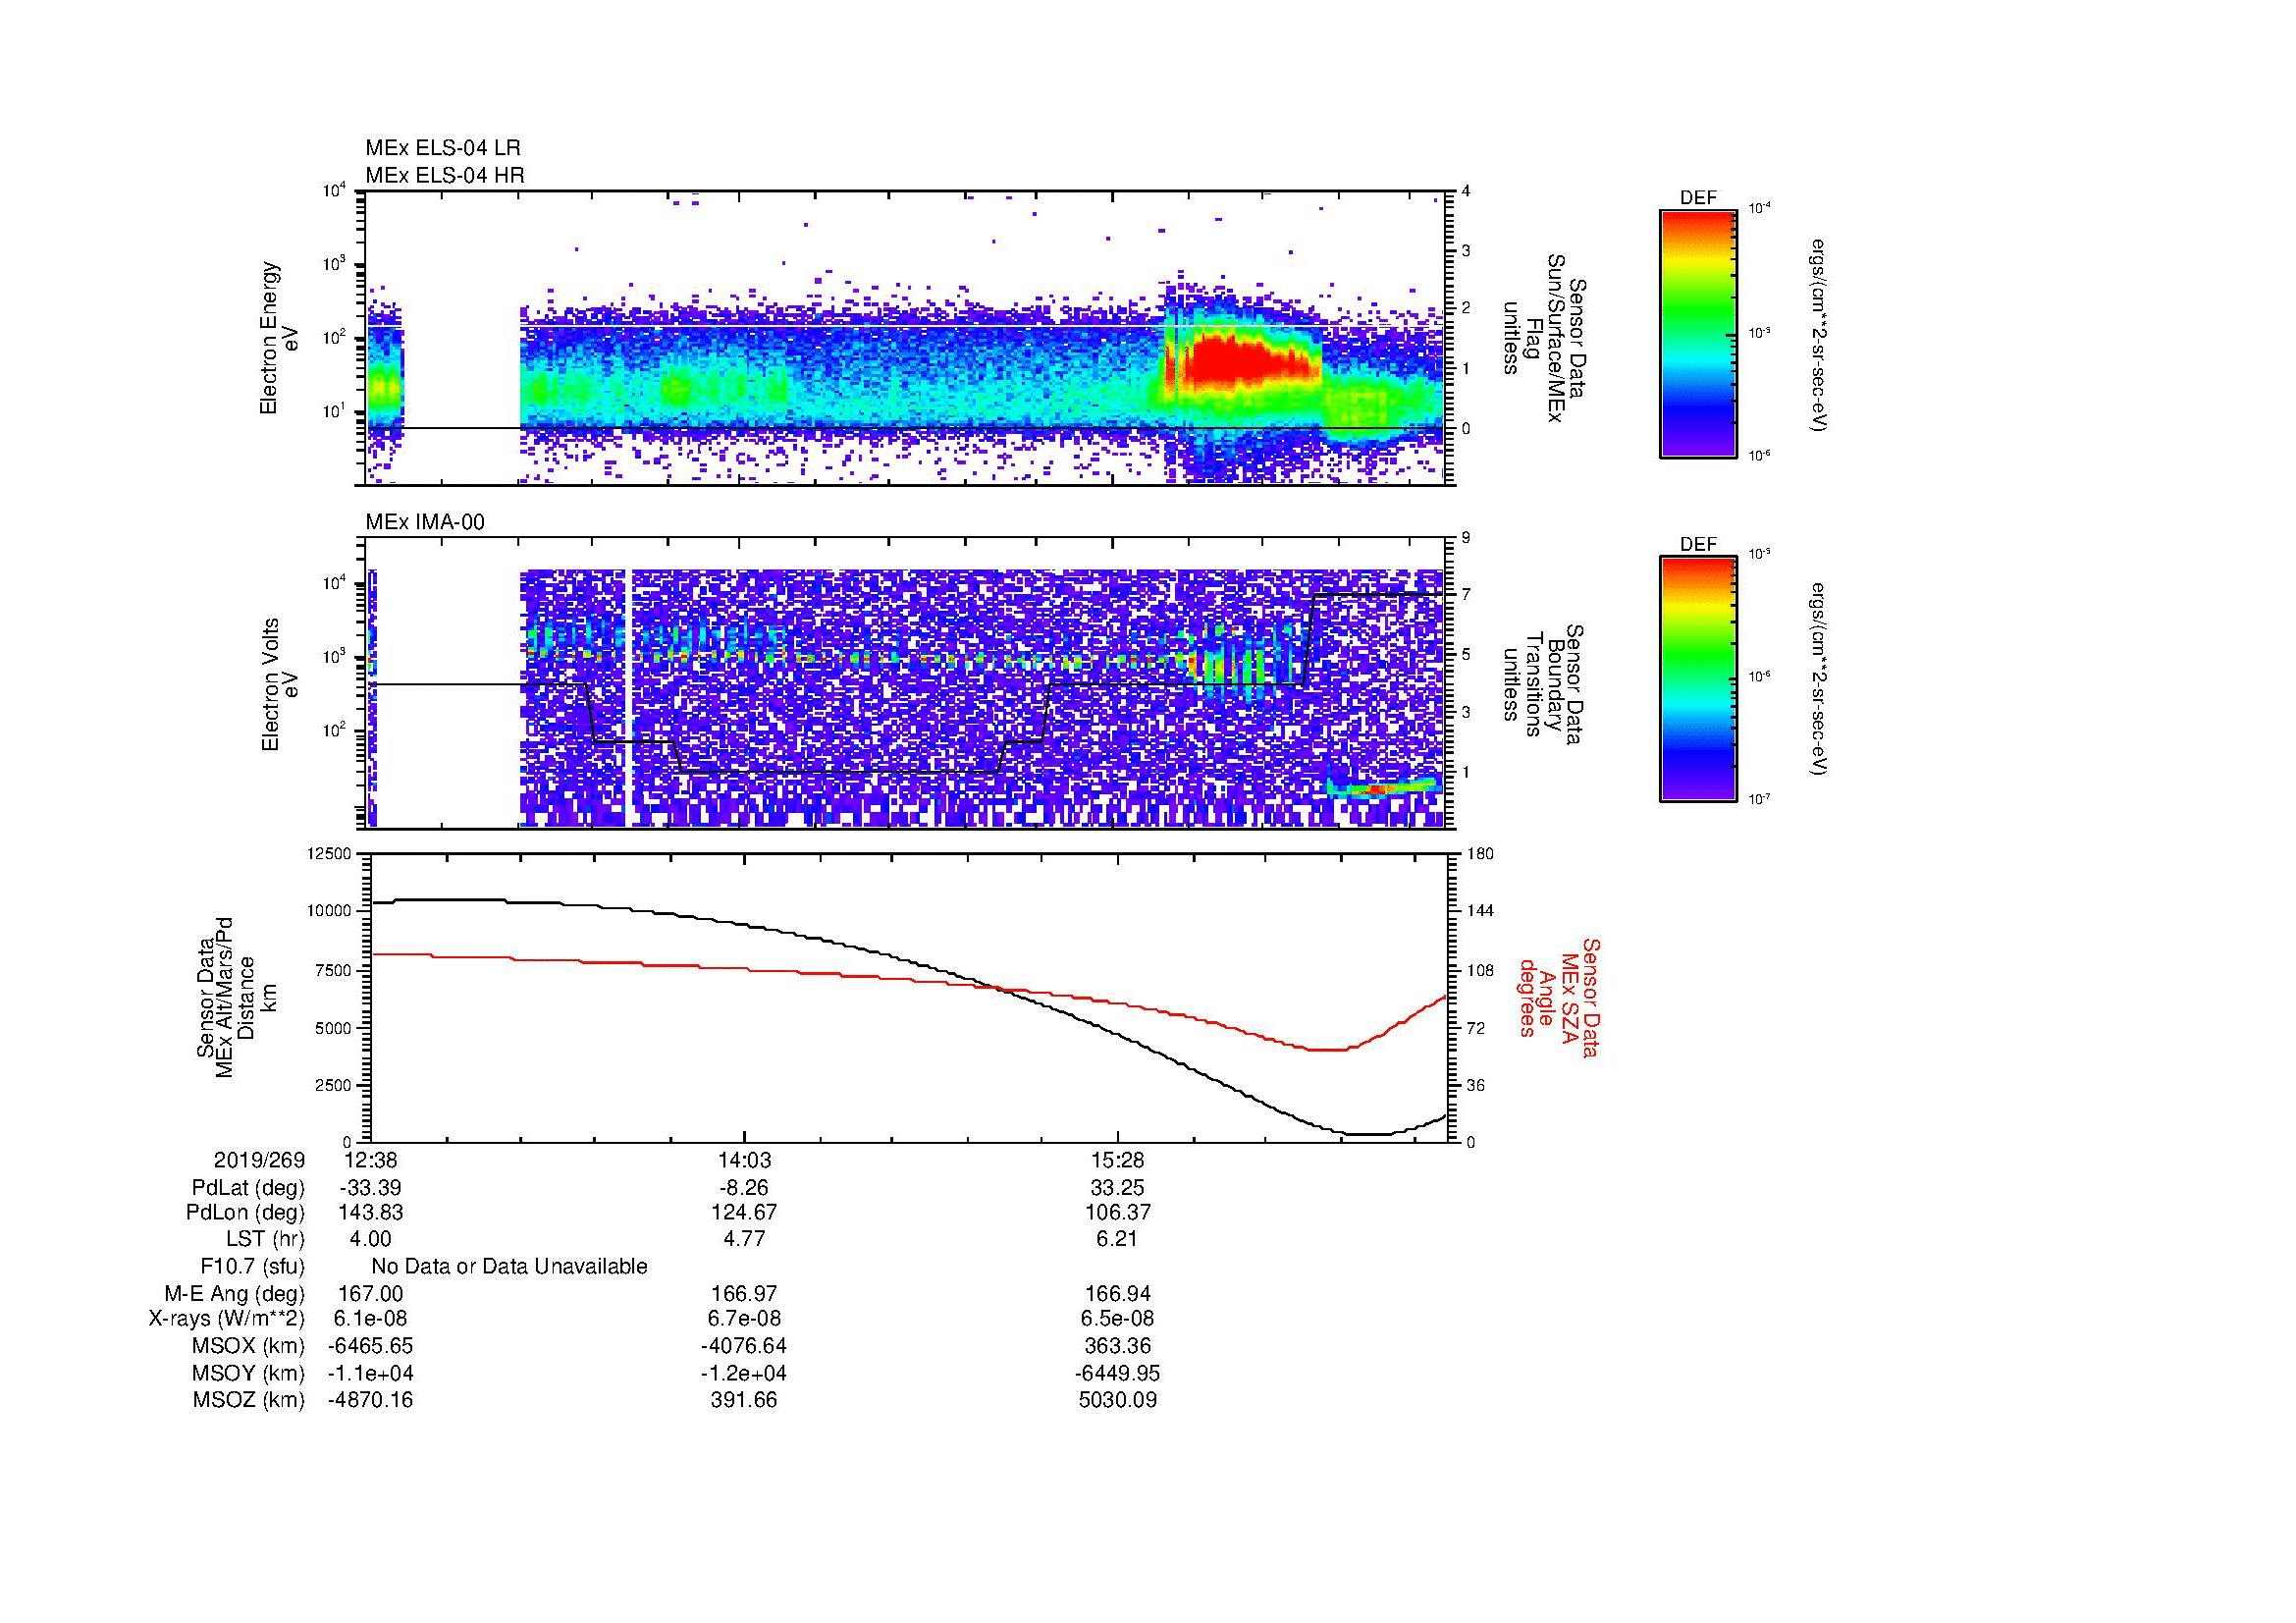Click the 'LST (hr)' row label

[x=265, y=1239]
